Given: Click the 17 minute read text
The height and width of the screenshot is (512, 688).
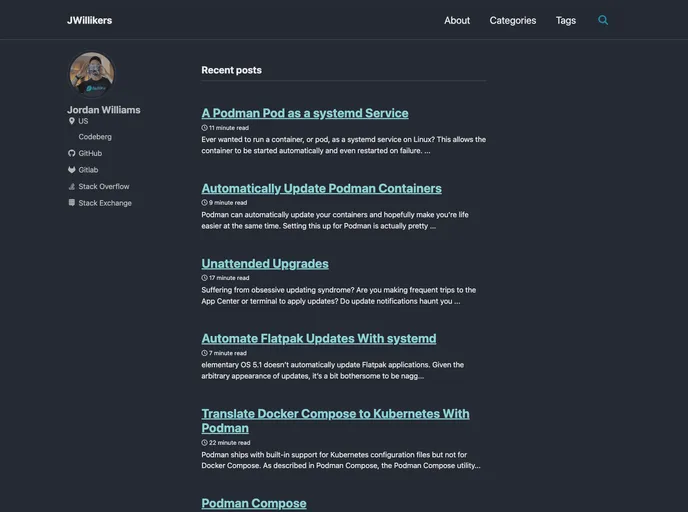Looking at the screenshot, I should point(229,278).
